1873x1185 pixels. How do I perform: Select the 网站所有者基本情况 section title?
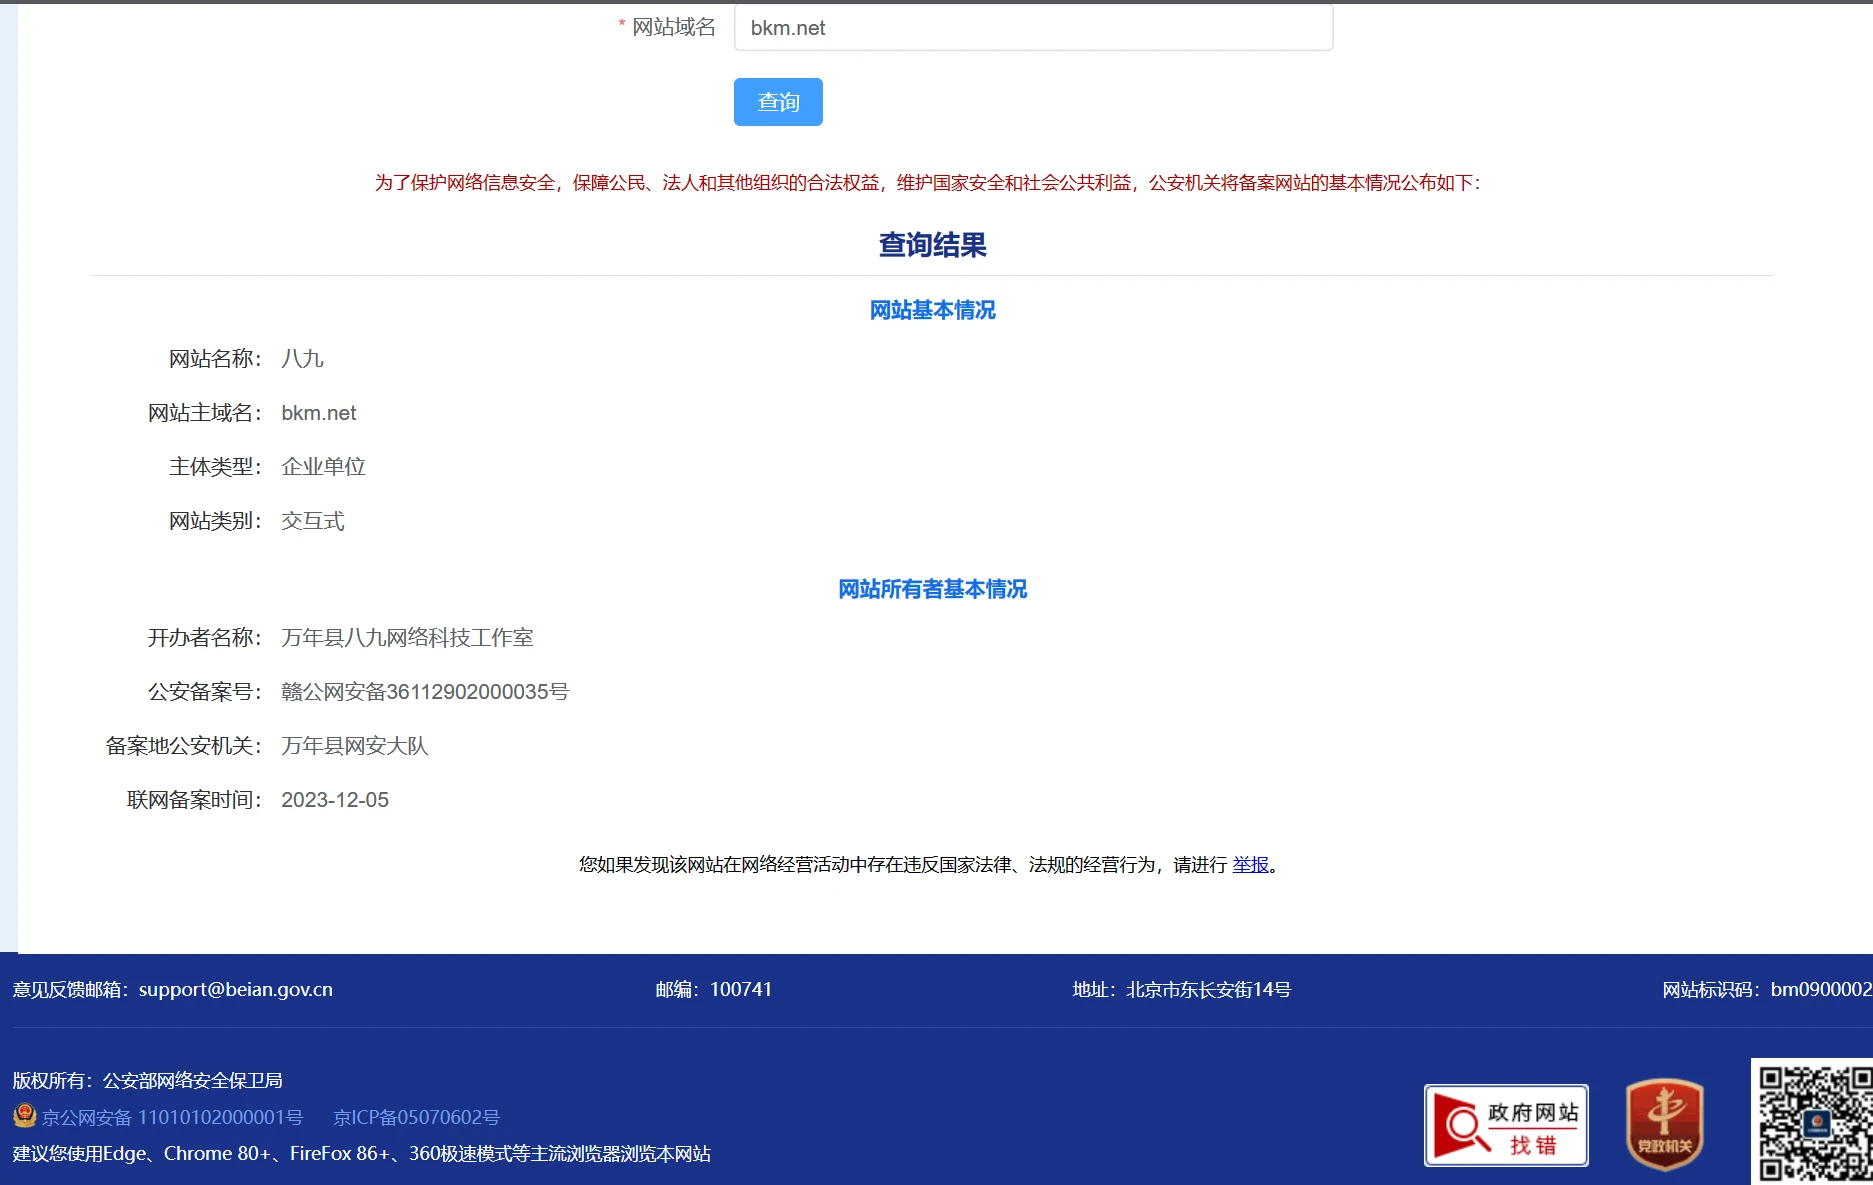pyautogui.click(x=932, y=589)
